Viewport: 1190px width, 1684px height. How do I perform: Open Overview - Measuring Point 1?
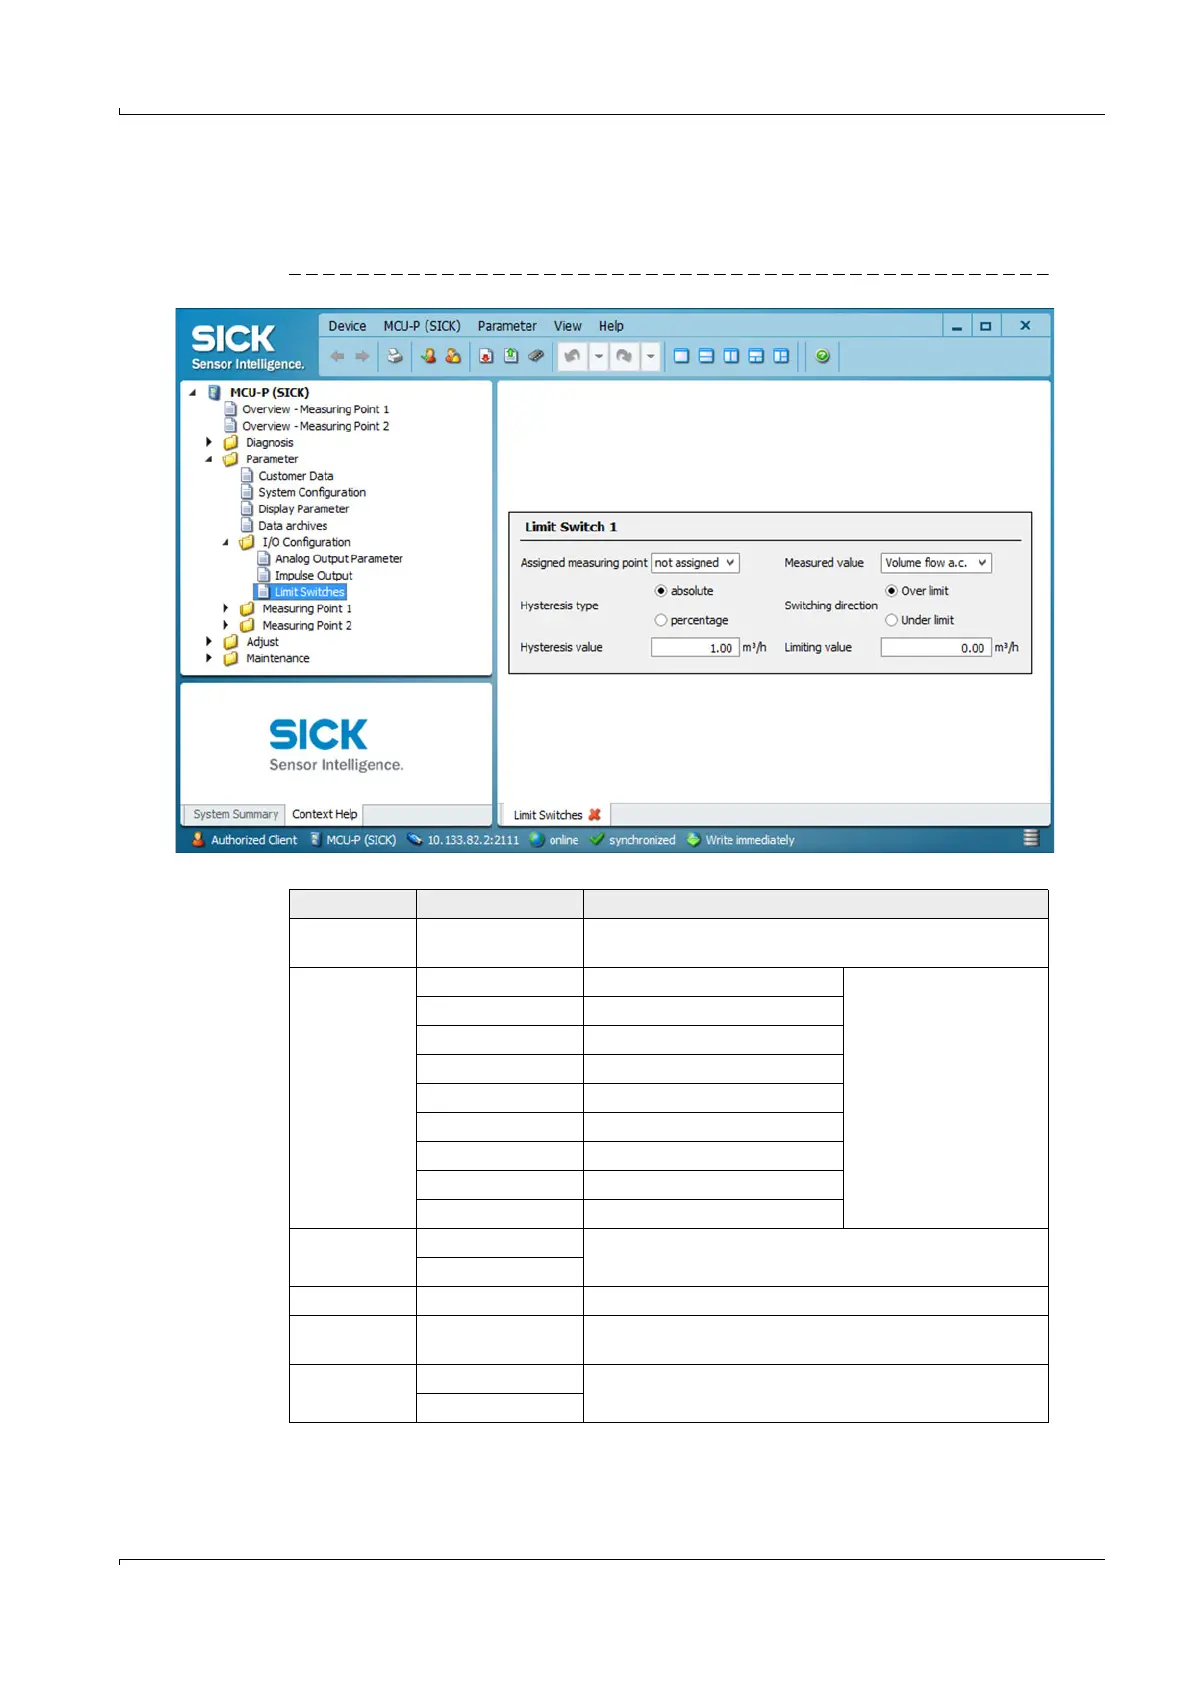315,409
